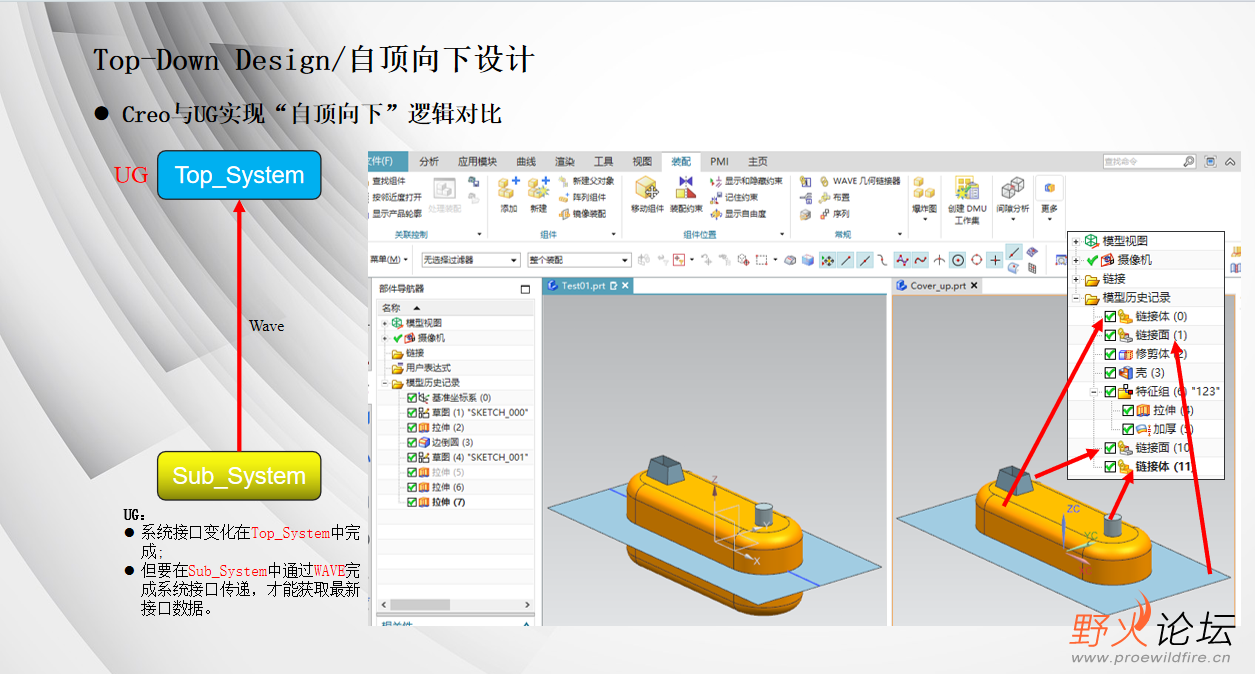Image resolution: width=1255 pixels, height=674 pixels.
Task: Open the WAVE 几何链接器 tool
Action: tap(859, 181)
